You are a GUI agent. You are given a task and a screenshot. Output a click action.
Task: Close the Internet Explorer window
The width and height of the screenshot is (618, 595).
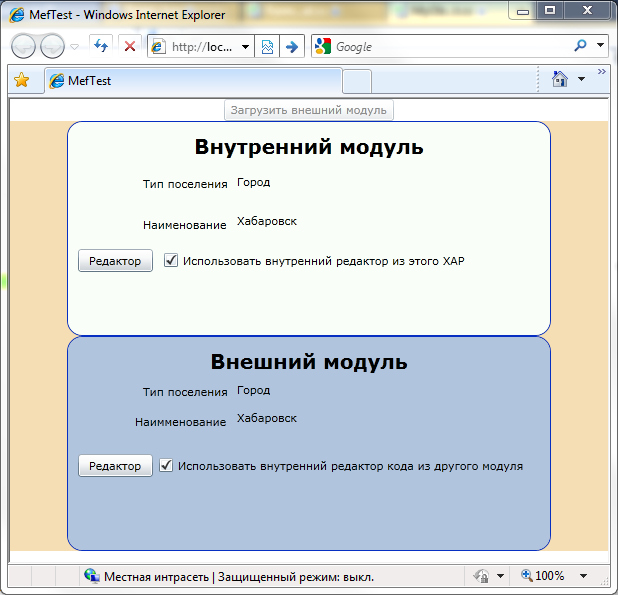pyautogui.click(x=587, y=10)
